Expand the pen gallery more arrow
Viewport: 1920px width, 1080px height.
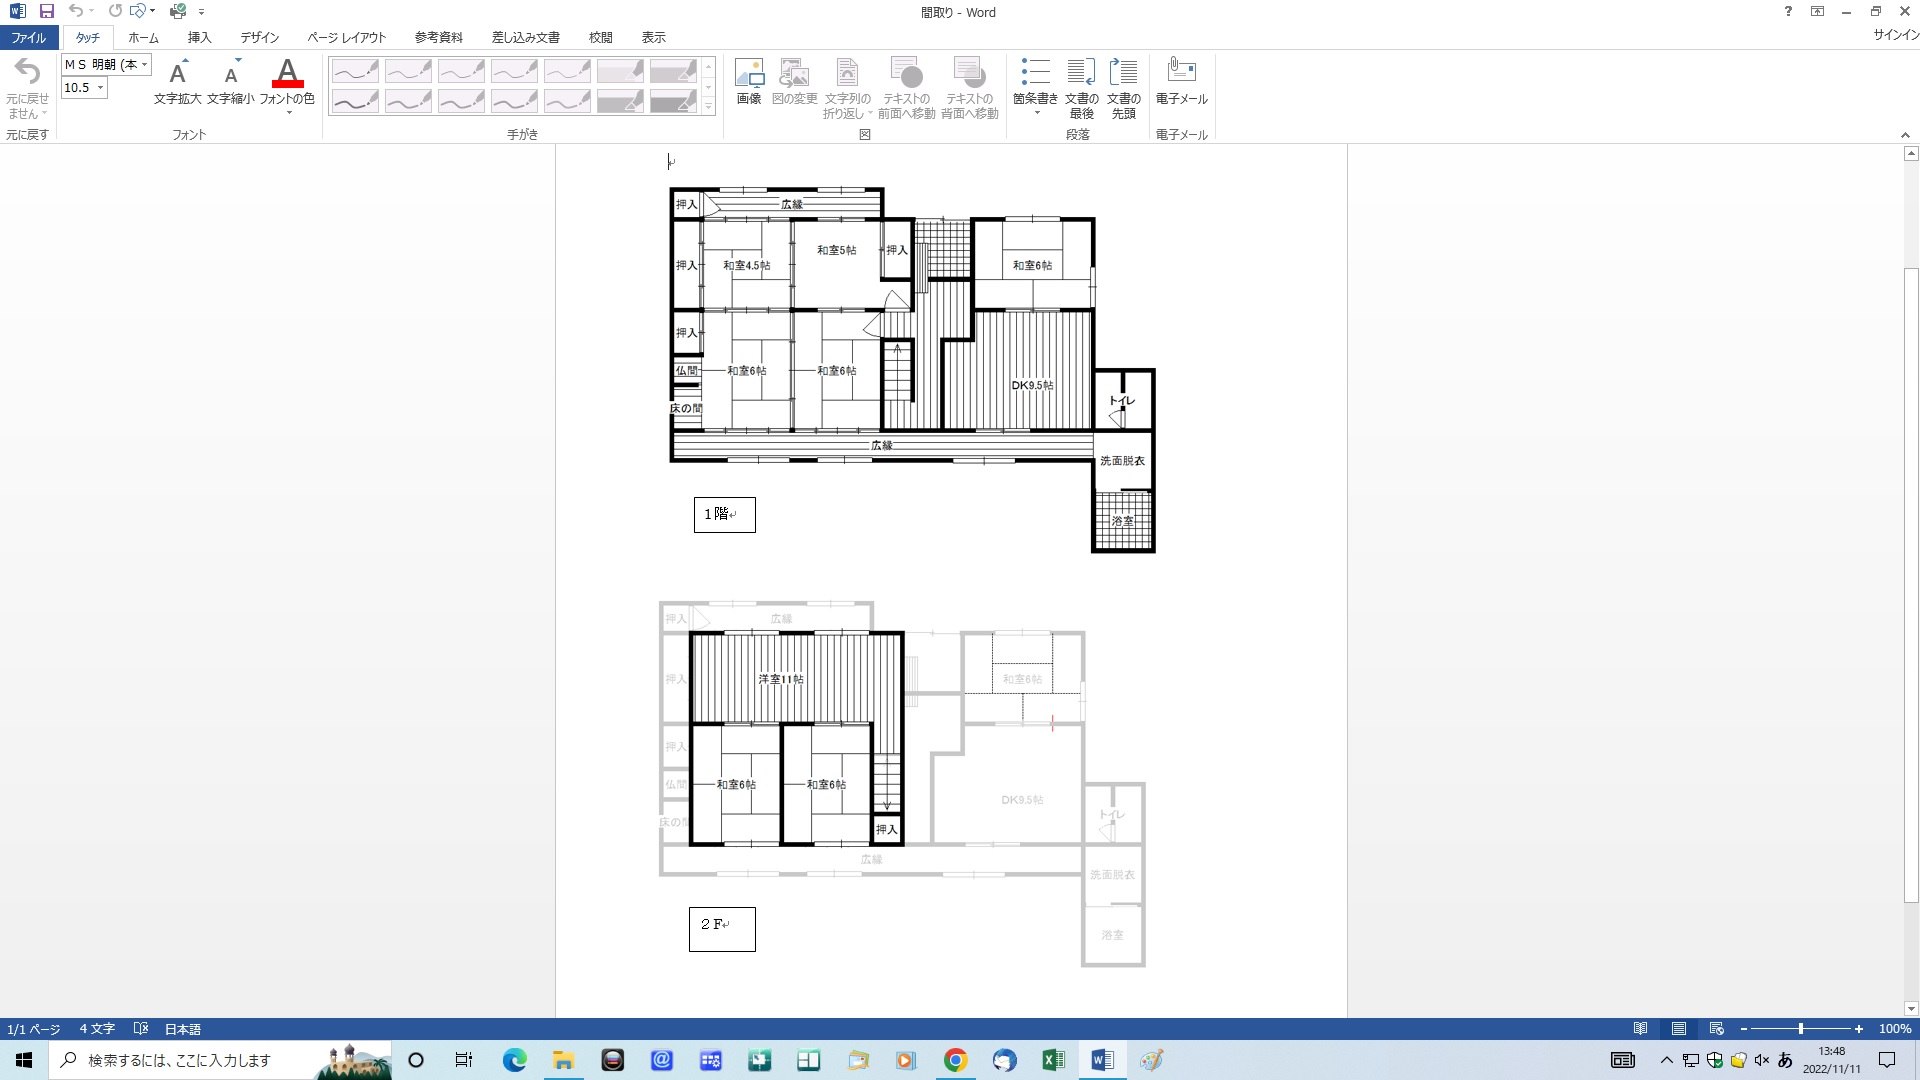click(709, 107)
